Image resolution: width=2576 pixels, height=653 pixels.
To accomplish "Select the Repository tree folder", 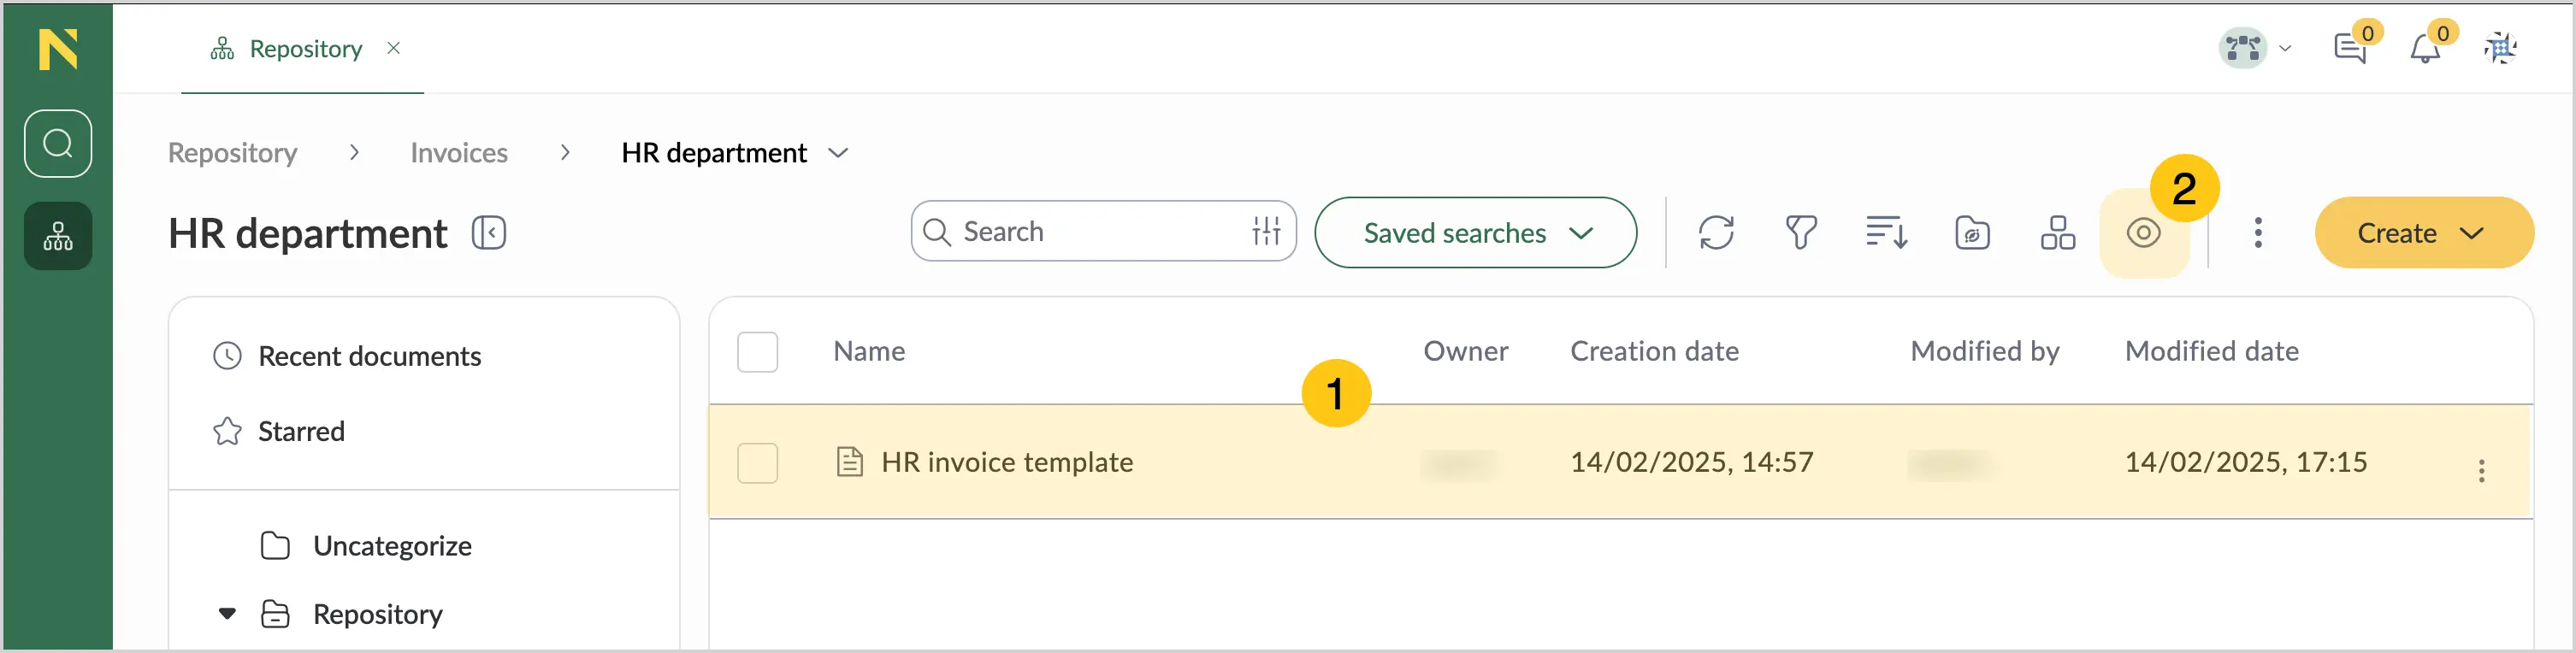I will [x=352, y=614].
